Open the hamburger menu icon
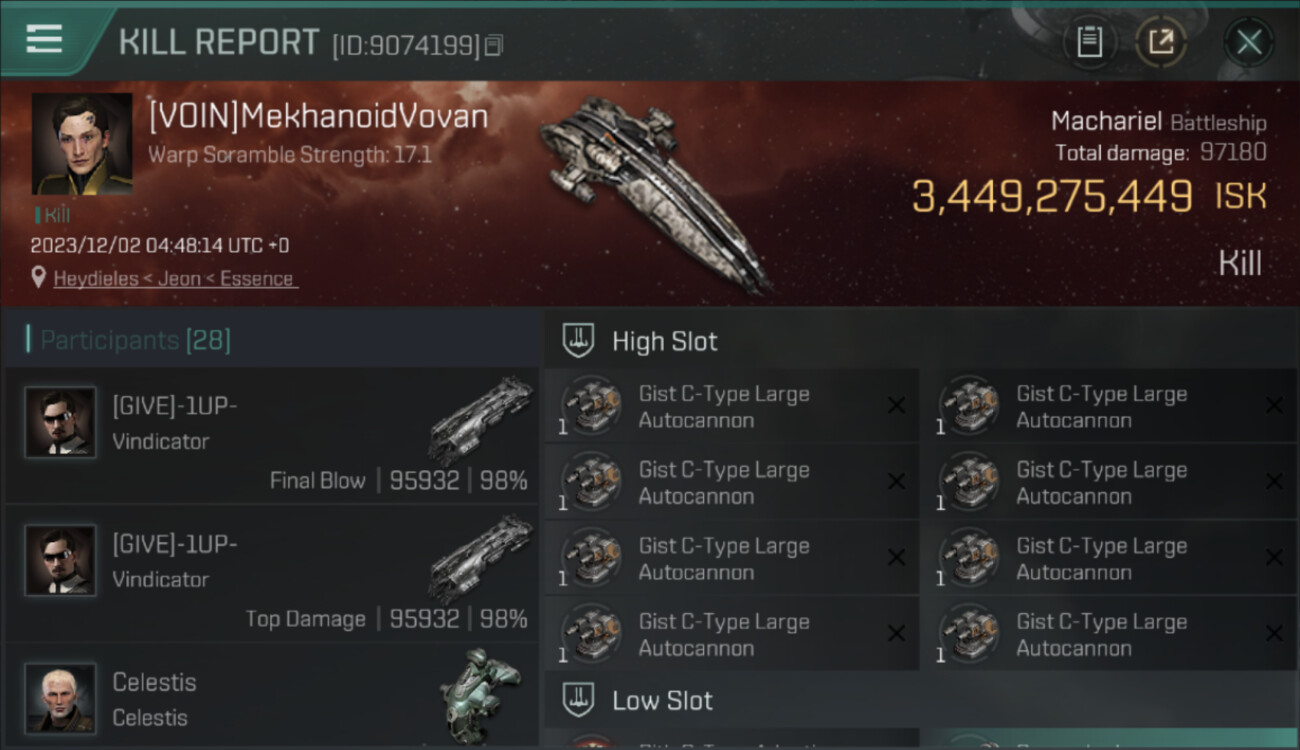1300x750 pixels. [x=44, y=39]
